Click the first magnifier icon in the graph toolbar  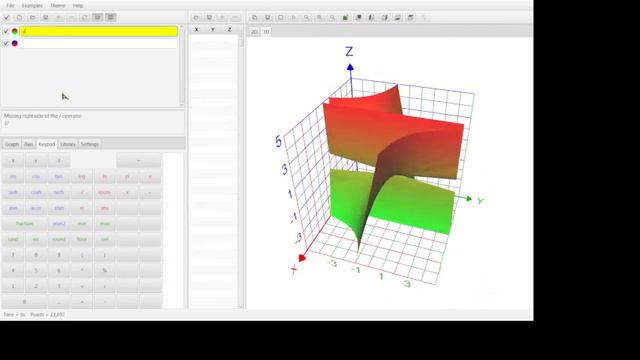(x=307, y=18)
